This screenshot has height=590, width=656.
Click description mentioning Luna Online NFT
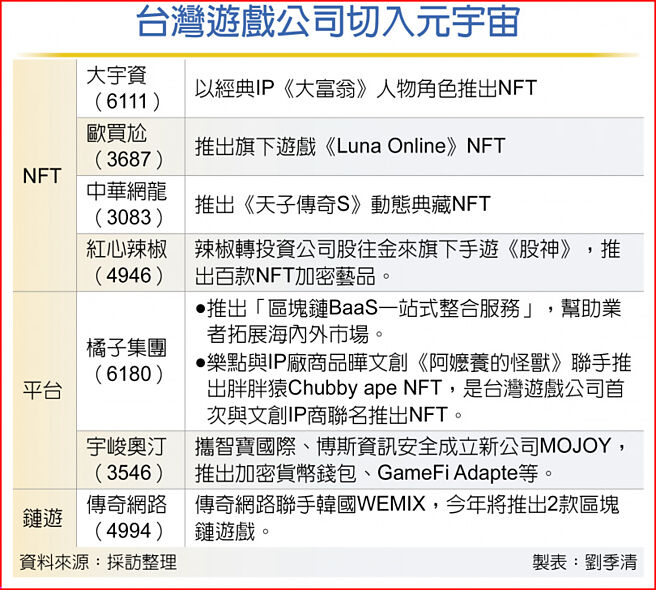350,146
